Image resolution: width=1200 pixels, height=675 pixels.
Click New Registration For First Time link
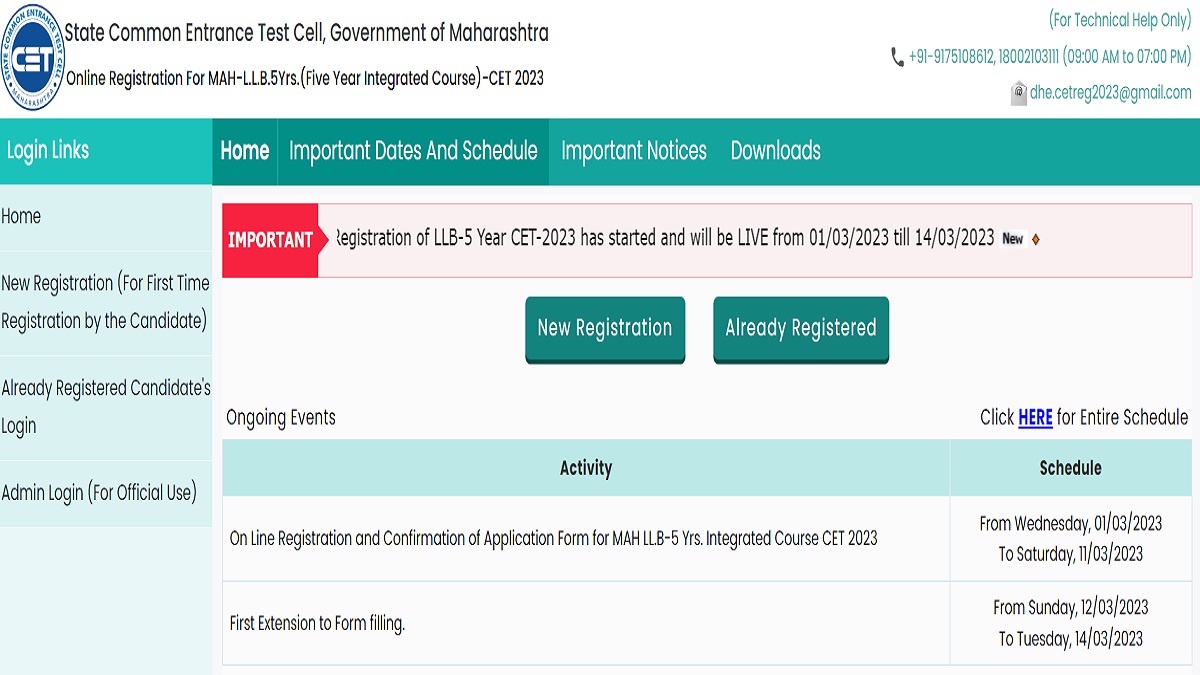[106, 302]
